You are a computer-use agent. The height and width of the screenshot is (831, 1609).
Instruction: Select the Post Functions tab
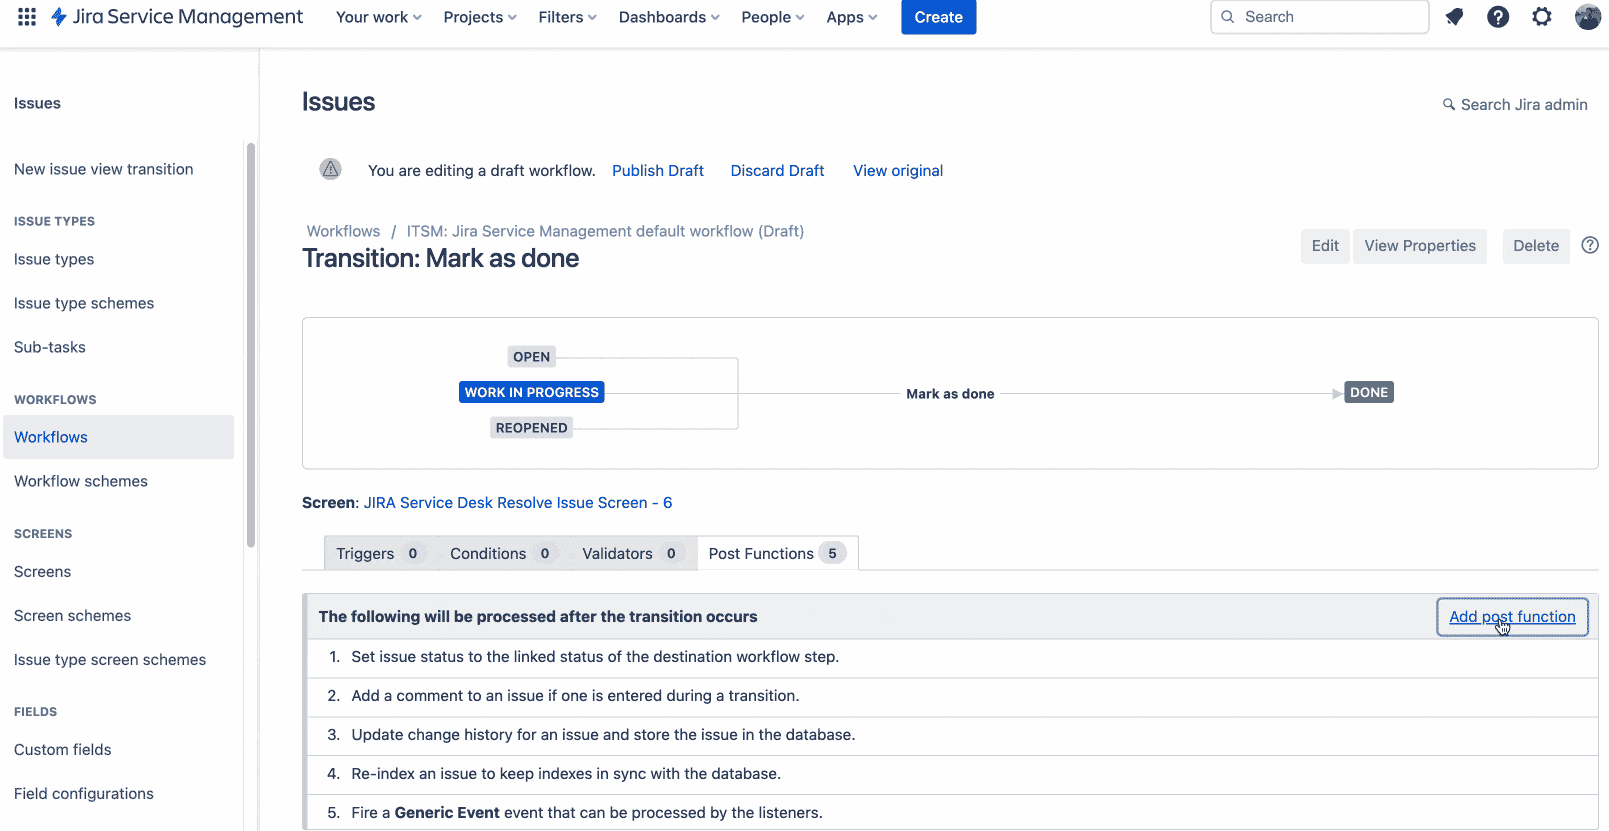[777, 553]
